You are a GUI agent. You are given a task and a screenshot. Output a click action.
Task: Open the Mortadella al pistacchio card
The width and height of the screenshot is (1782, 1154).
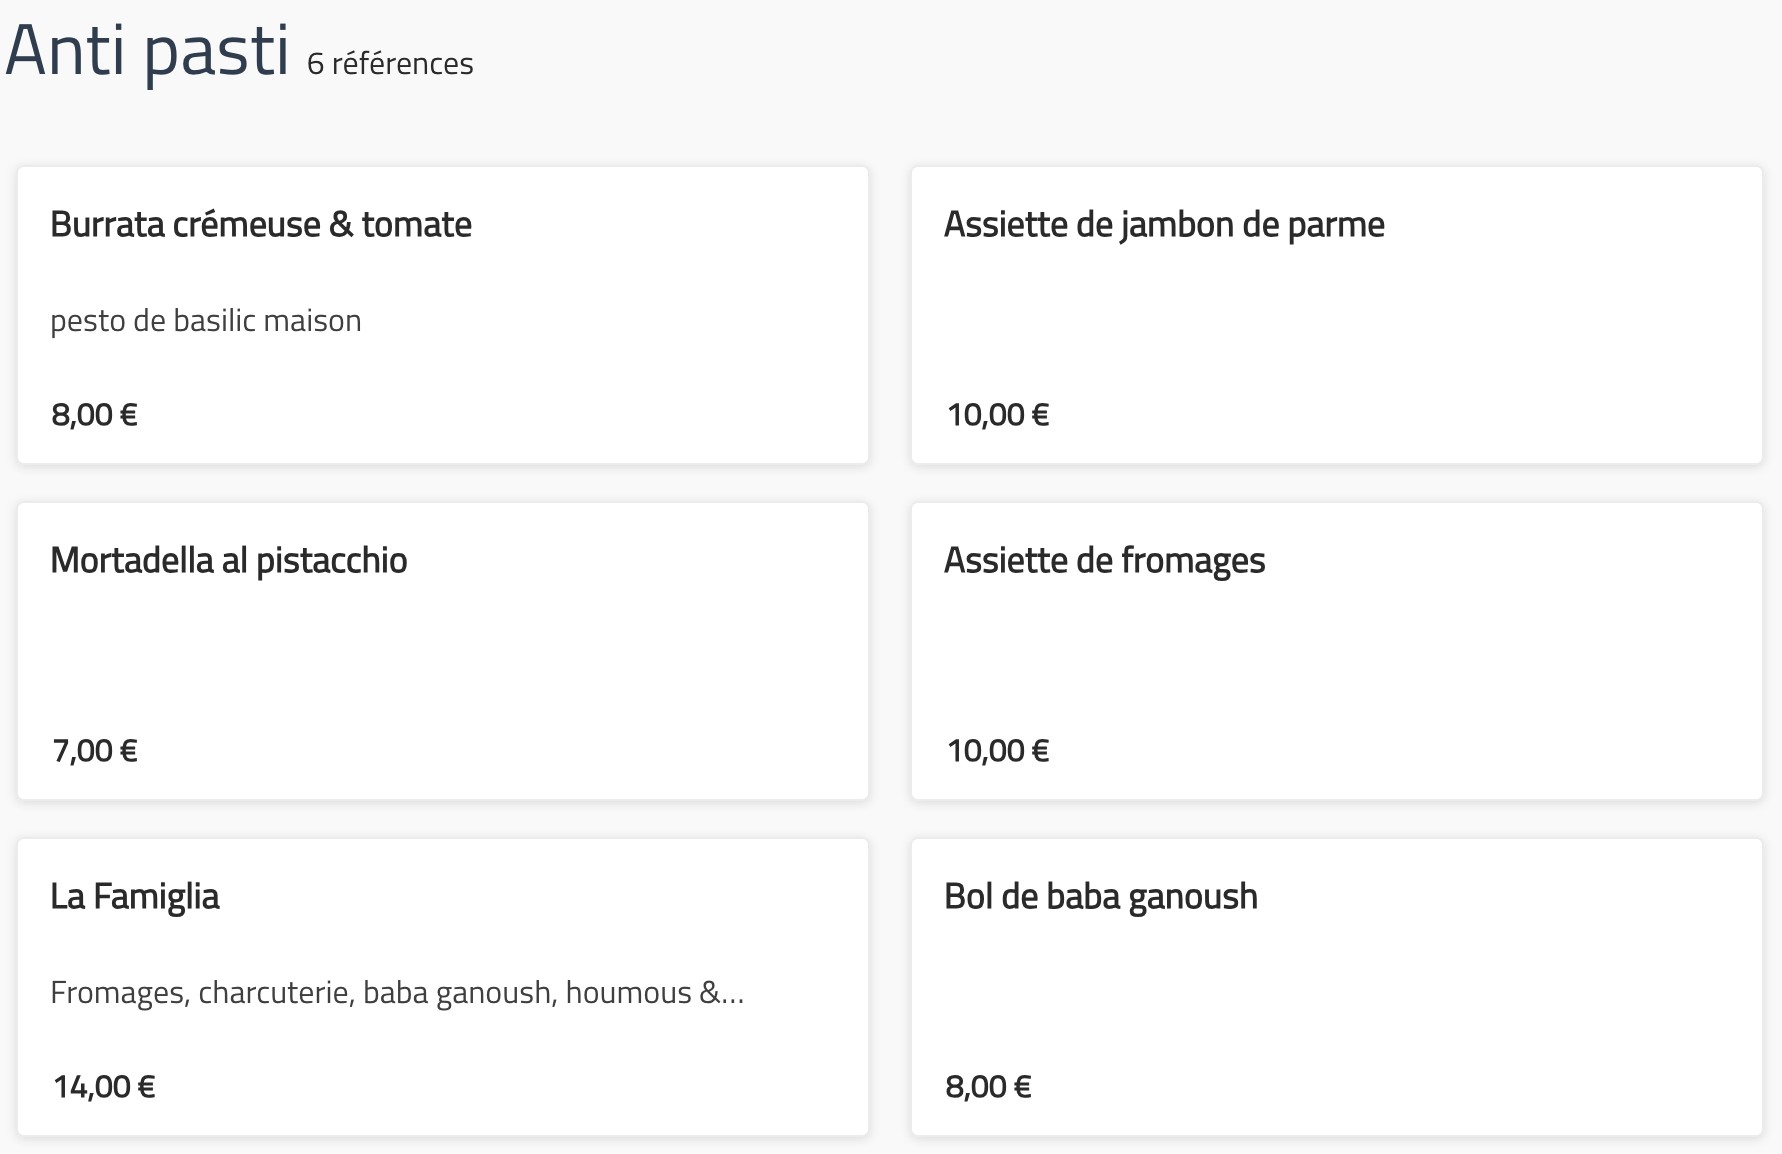coord(443,651)
